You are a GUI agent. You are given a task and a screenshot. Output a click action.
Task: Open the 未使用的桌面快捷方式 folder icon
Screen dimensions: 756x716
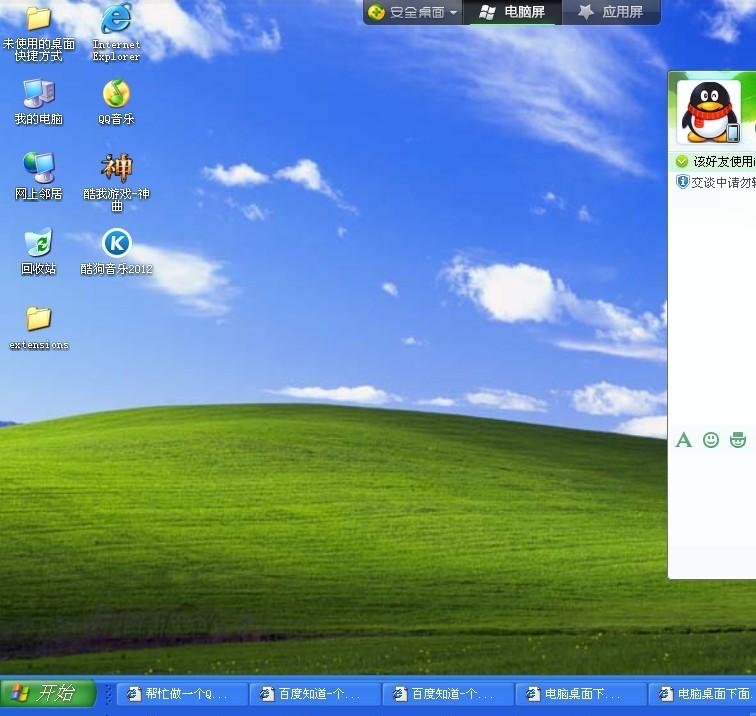[39, 19]
